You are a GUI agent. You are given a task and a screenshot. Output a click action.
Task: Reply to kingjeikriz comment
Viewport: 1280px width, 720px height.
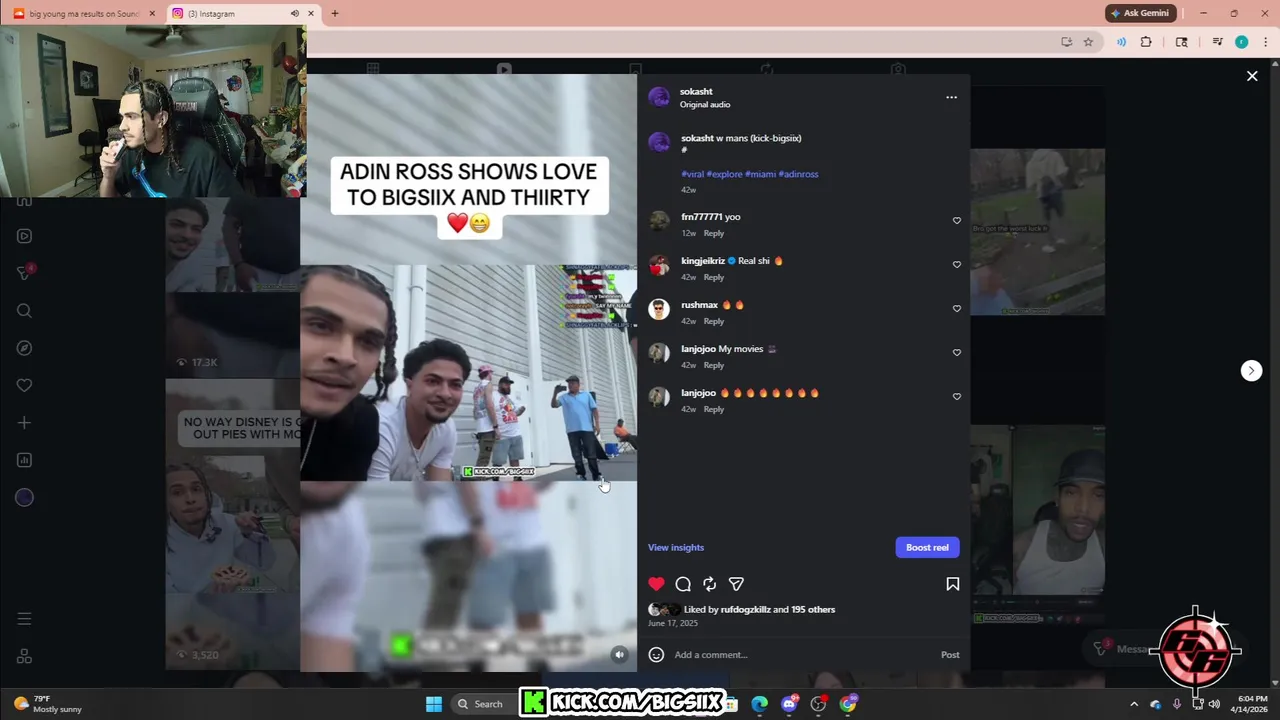pos(714,277)
